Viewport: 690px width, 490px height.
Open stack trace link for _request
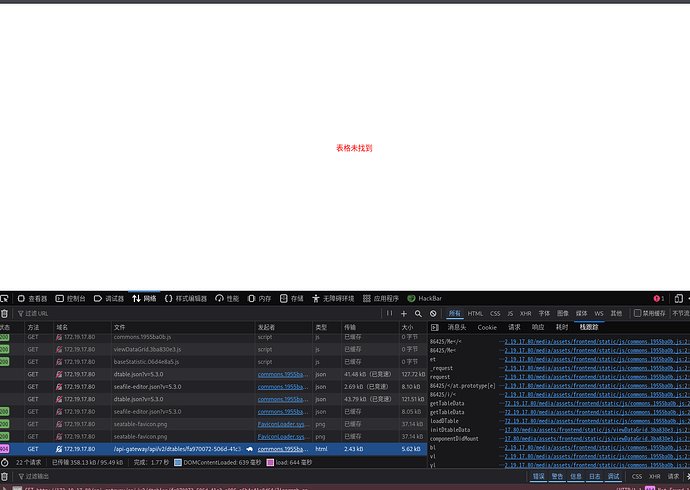tap(597, 368)
